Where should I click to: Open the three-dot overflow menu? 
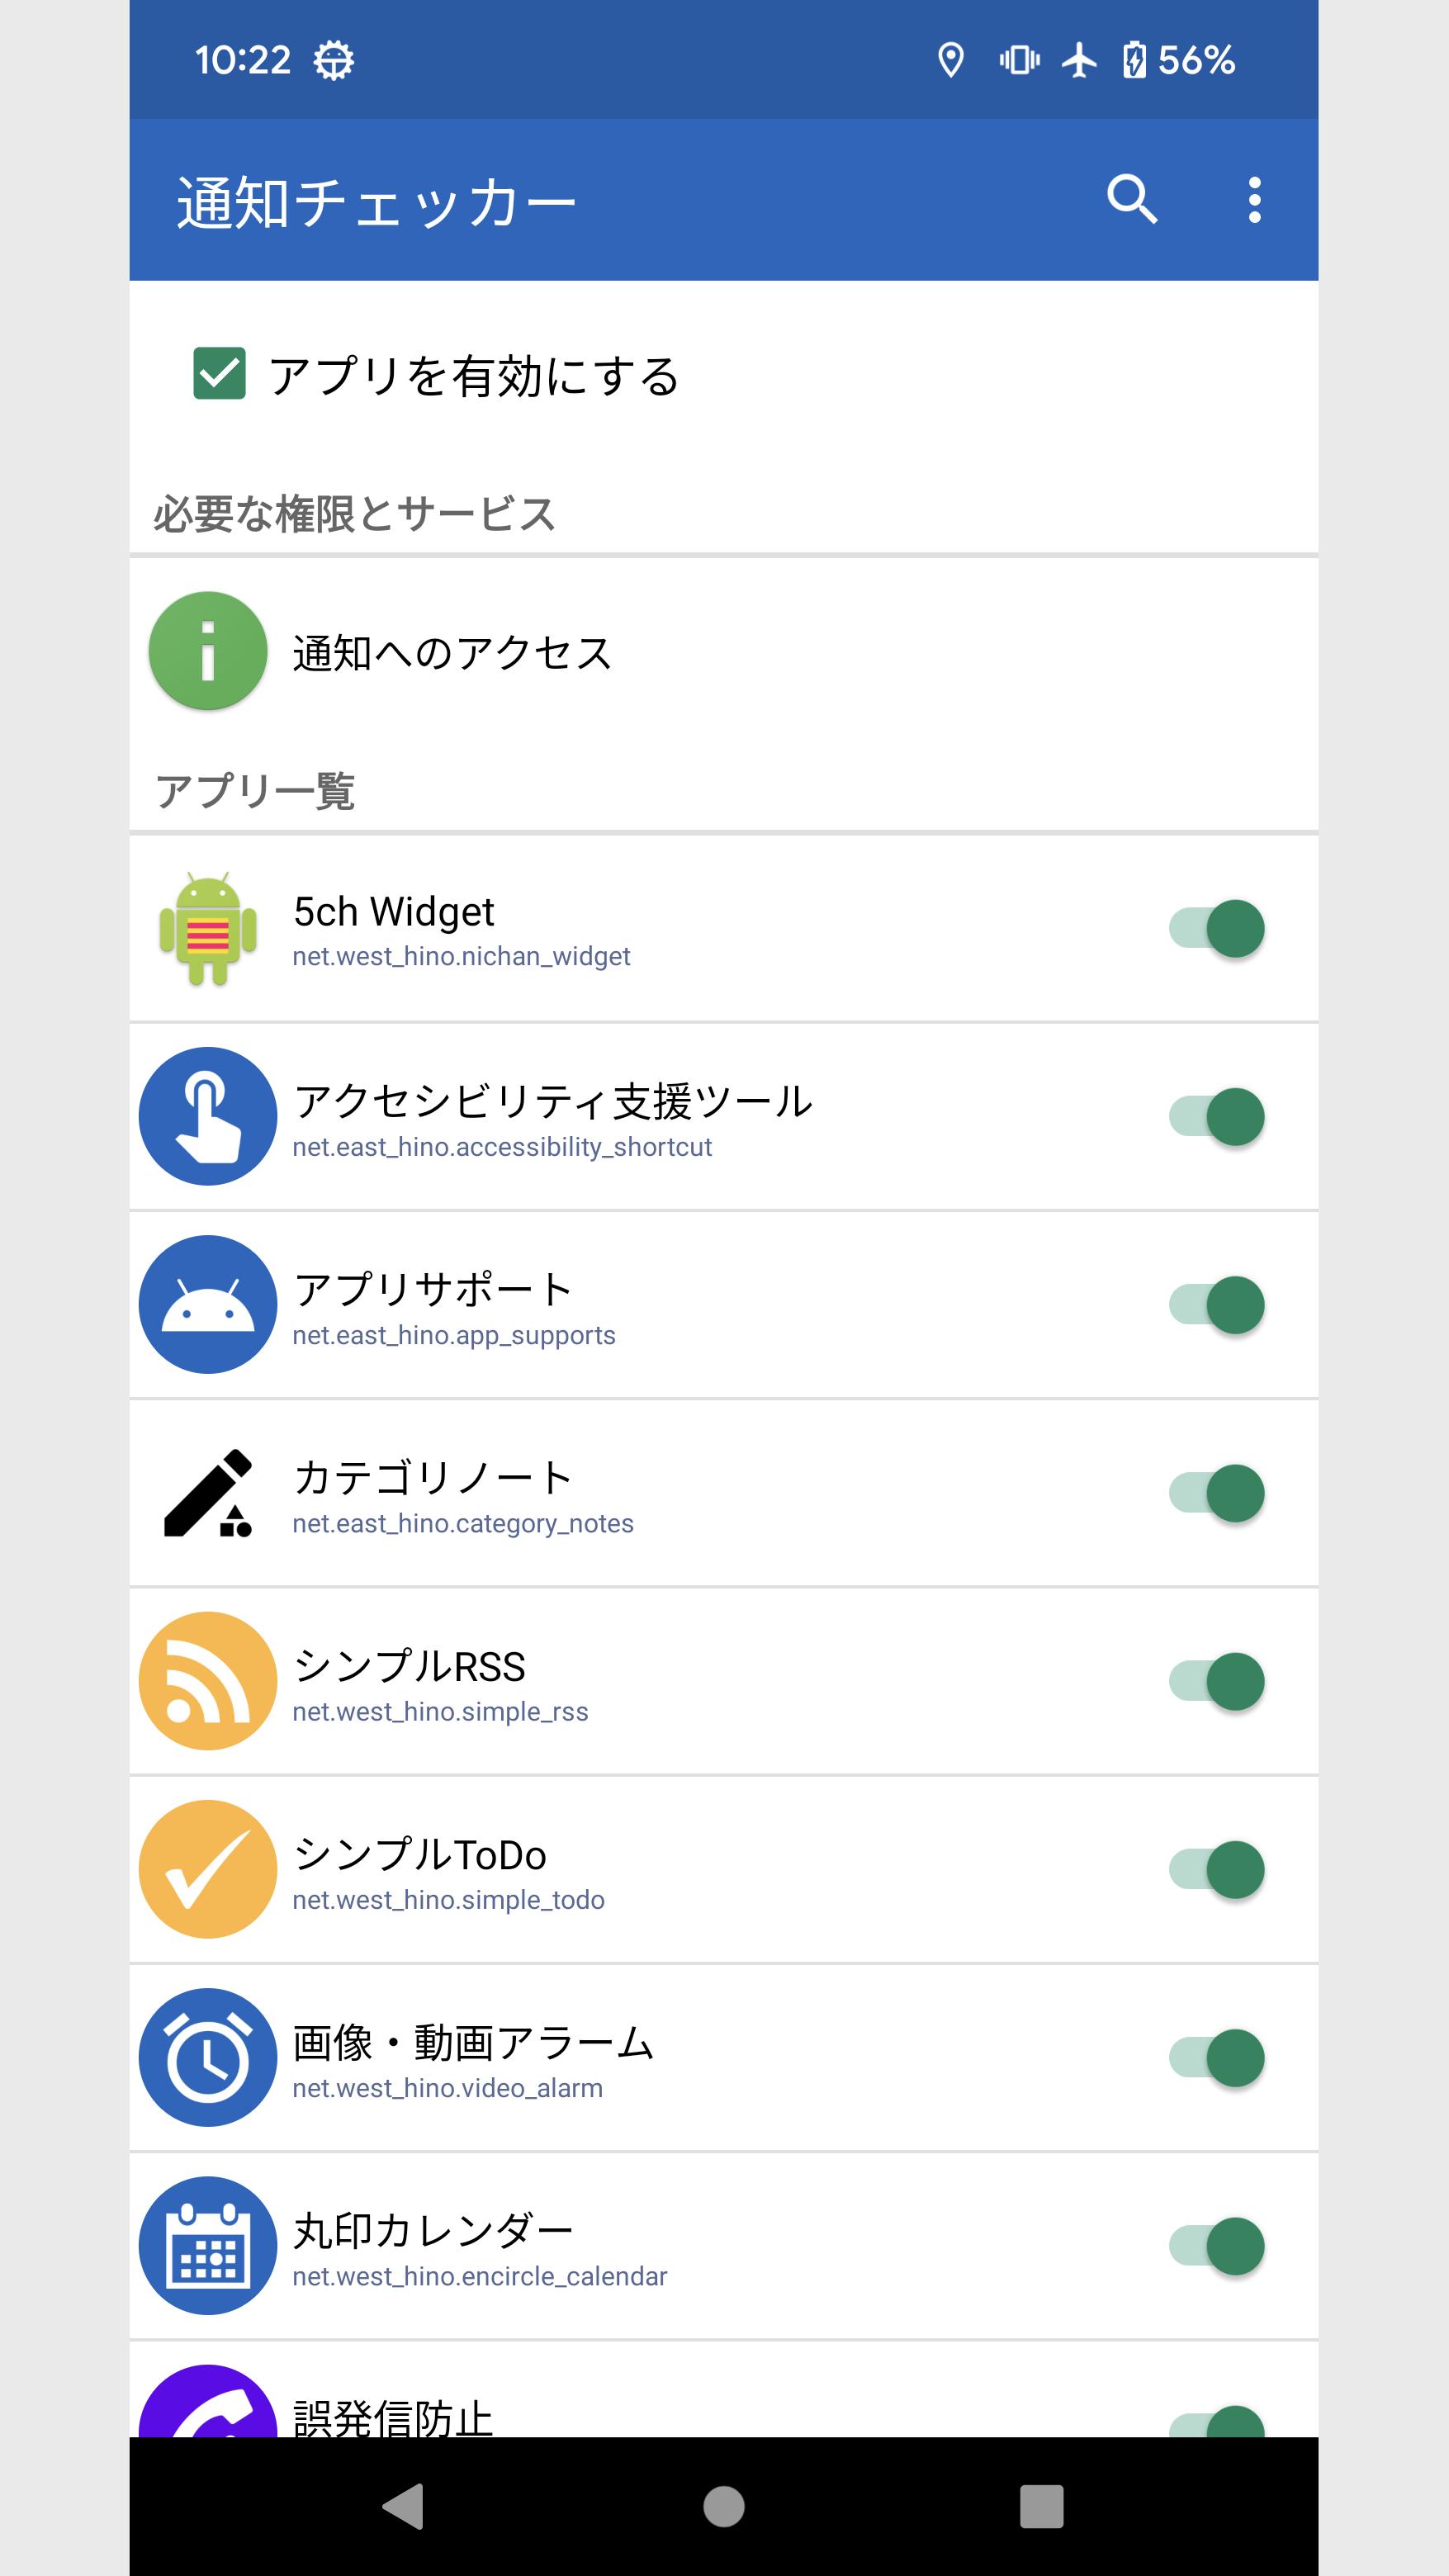1254,200
